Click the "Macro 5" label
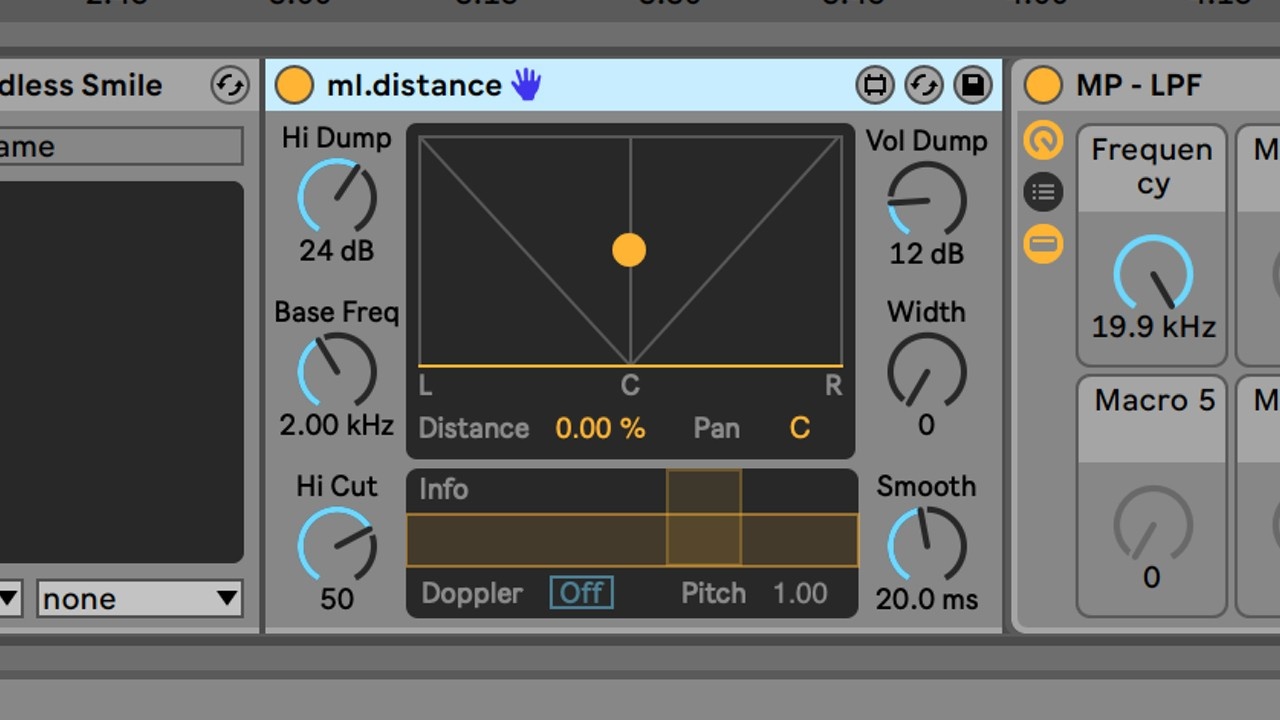The width and height of the screenshot is (1280, 720). 1154,400
